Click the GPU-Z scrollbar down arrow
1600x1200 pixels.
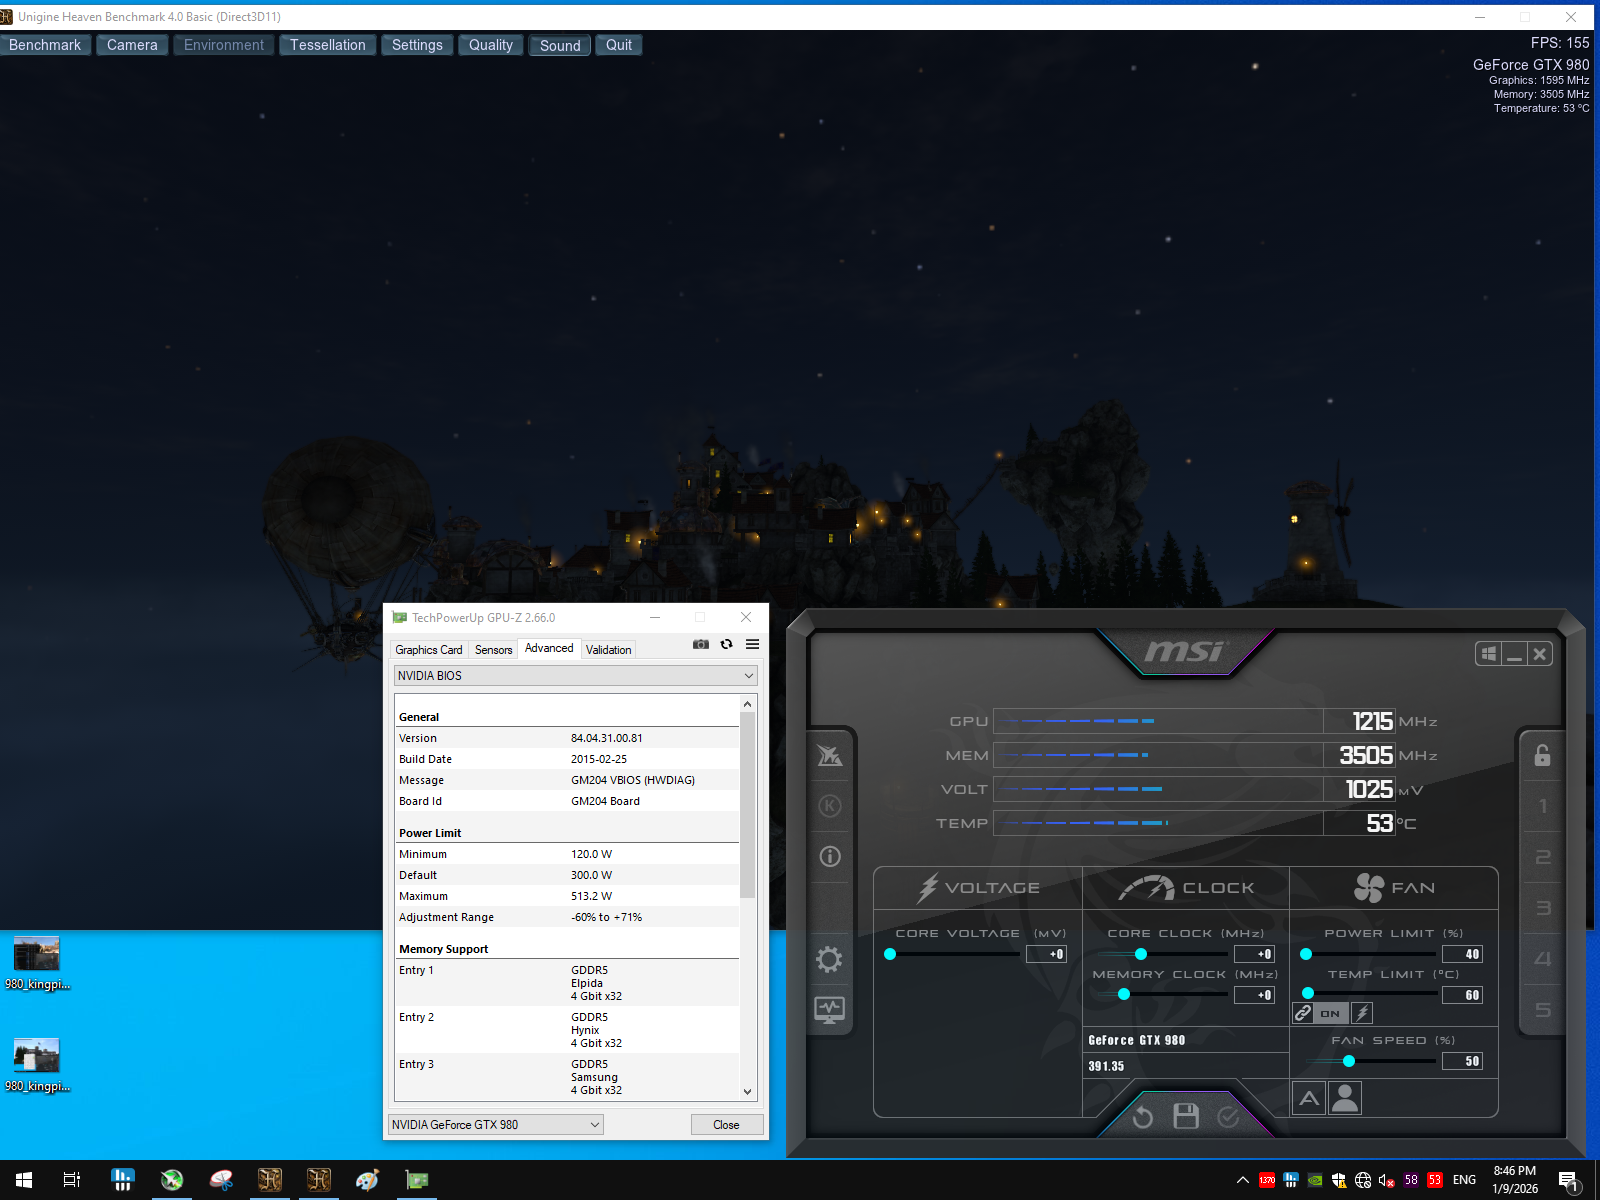pyautogui.click(x=748, y=1092)
